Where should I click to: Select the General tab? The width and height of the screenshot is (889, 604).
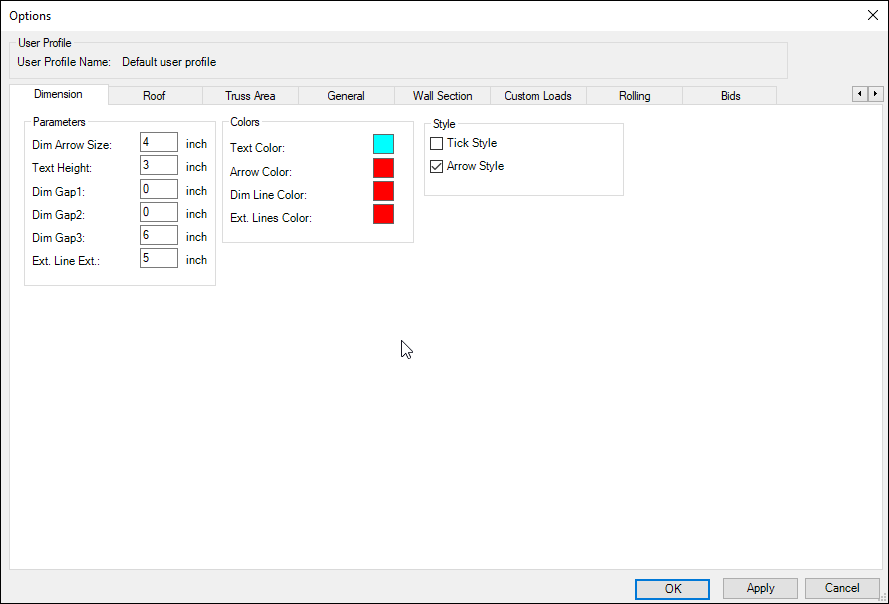[x=346, y=96]
